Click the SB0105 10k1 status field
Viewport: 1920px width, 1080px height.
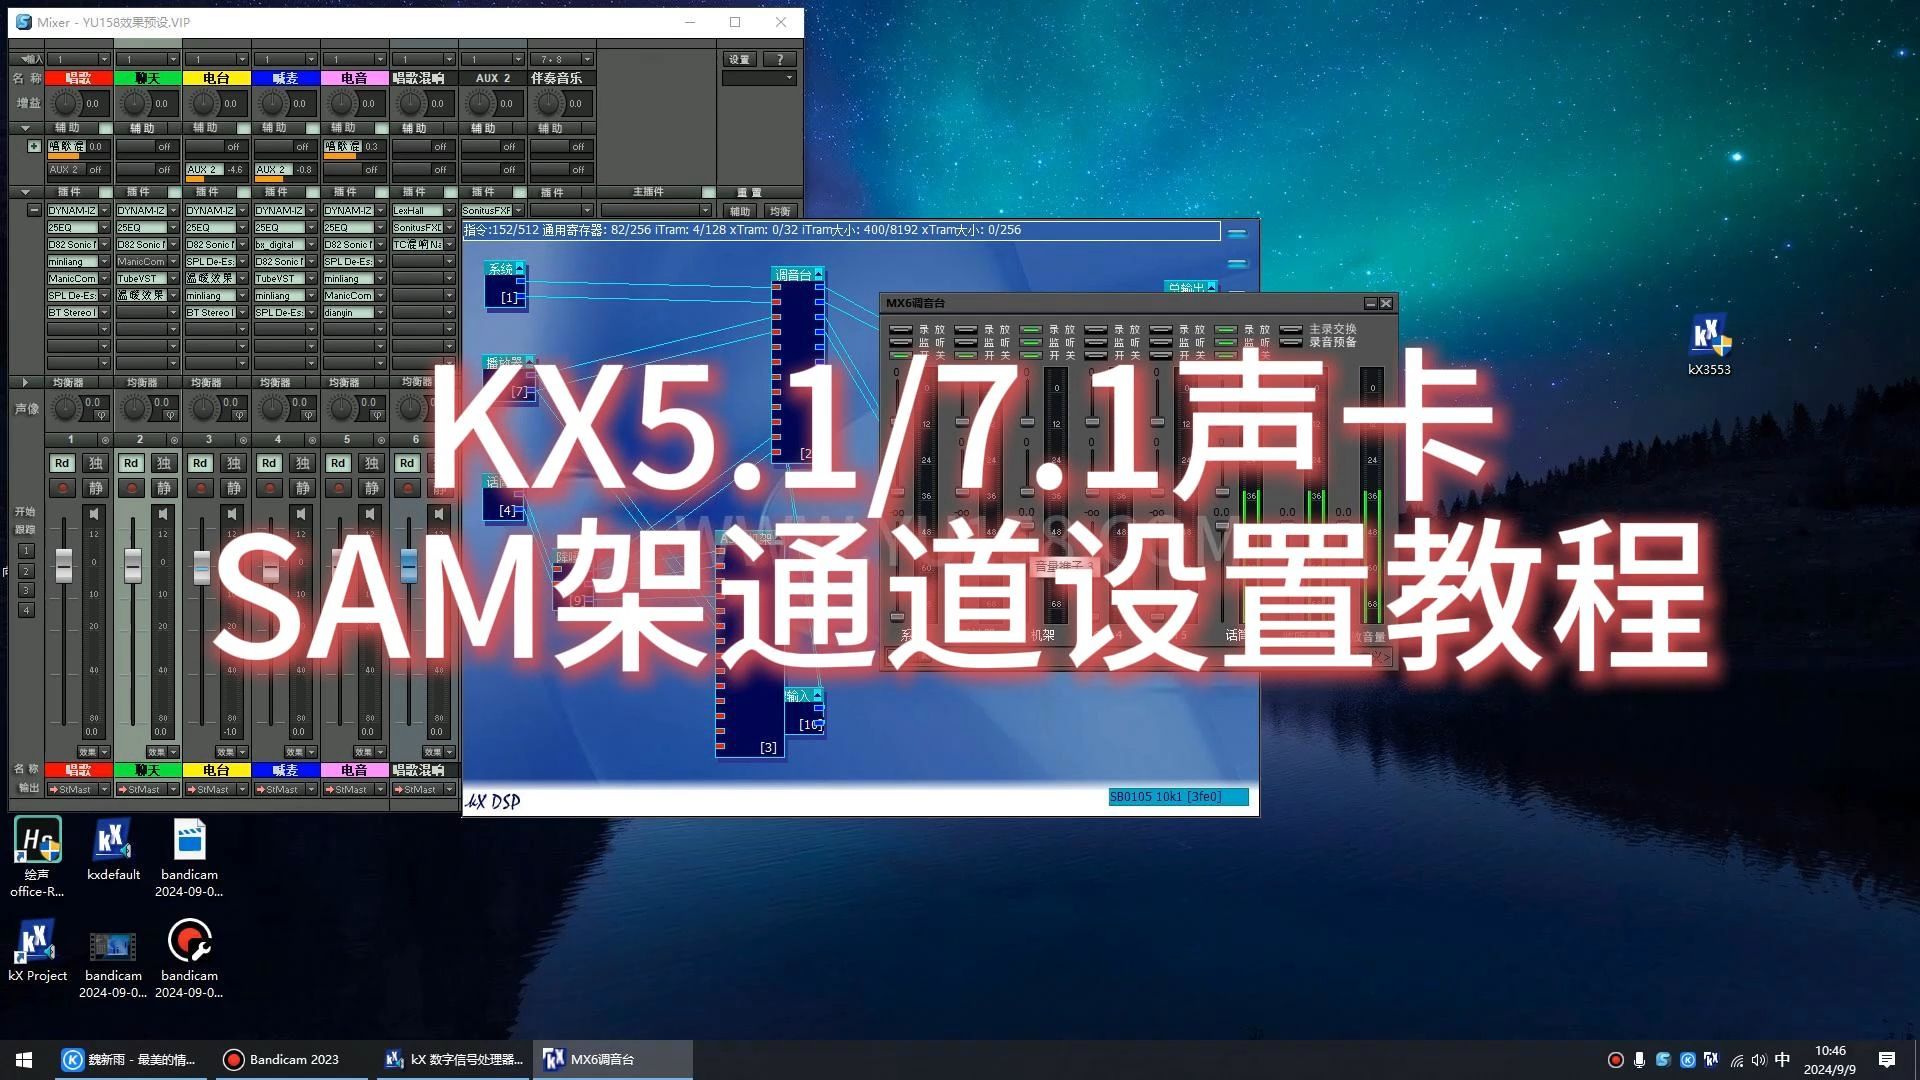point(1177,797)
